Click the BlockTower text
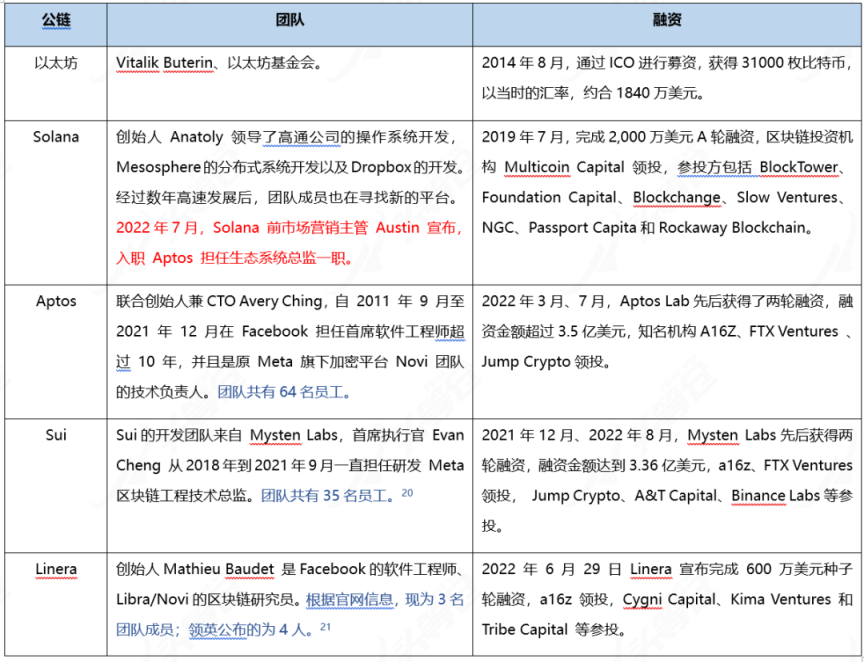The width and height of the screenshot is (864, 662). (799, 167)
